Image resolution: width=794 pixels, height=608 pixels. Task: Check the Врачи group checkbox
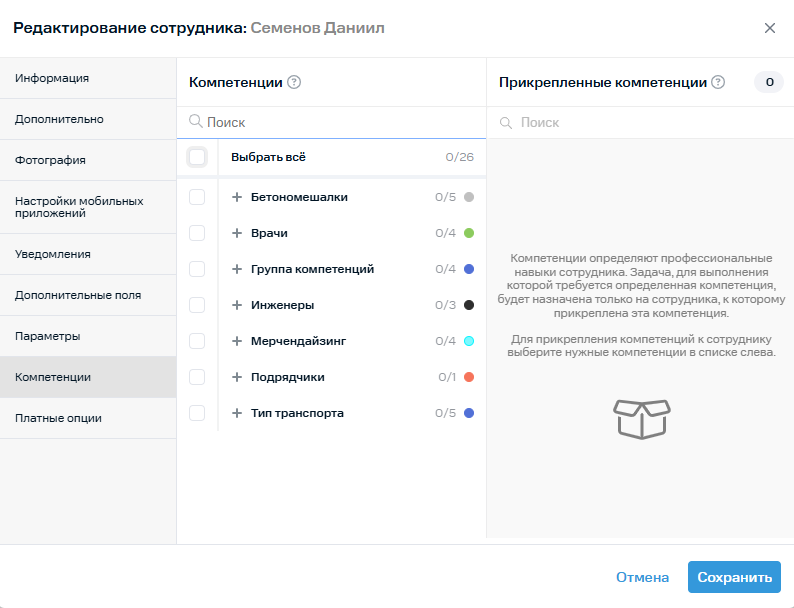197,233
